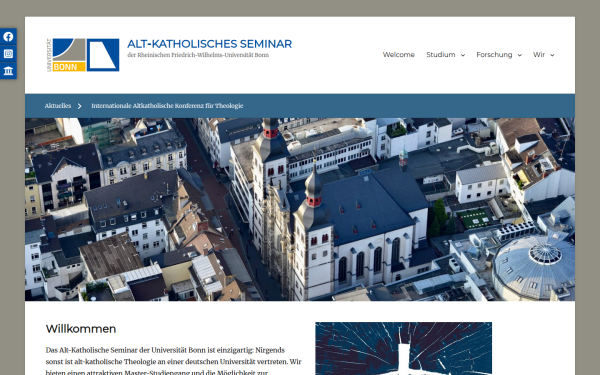Click the university building icon in sidebar
Screen dimensions: 600x375
tap(8, 71)
